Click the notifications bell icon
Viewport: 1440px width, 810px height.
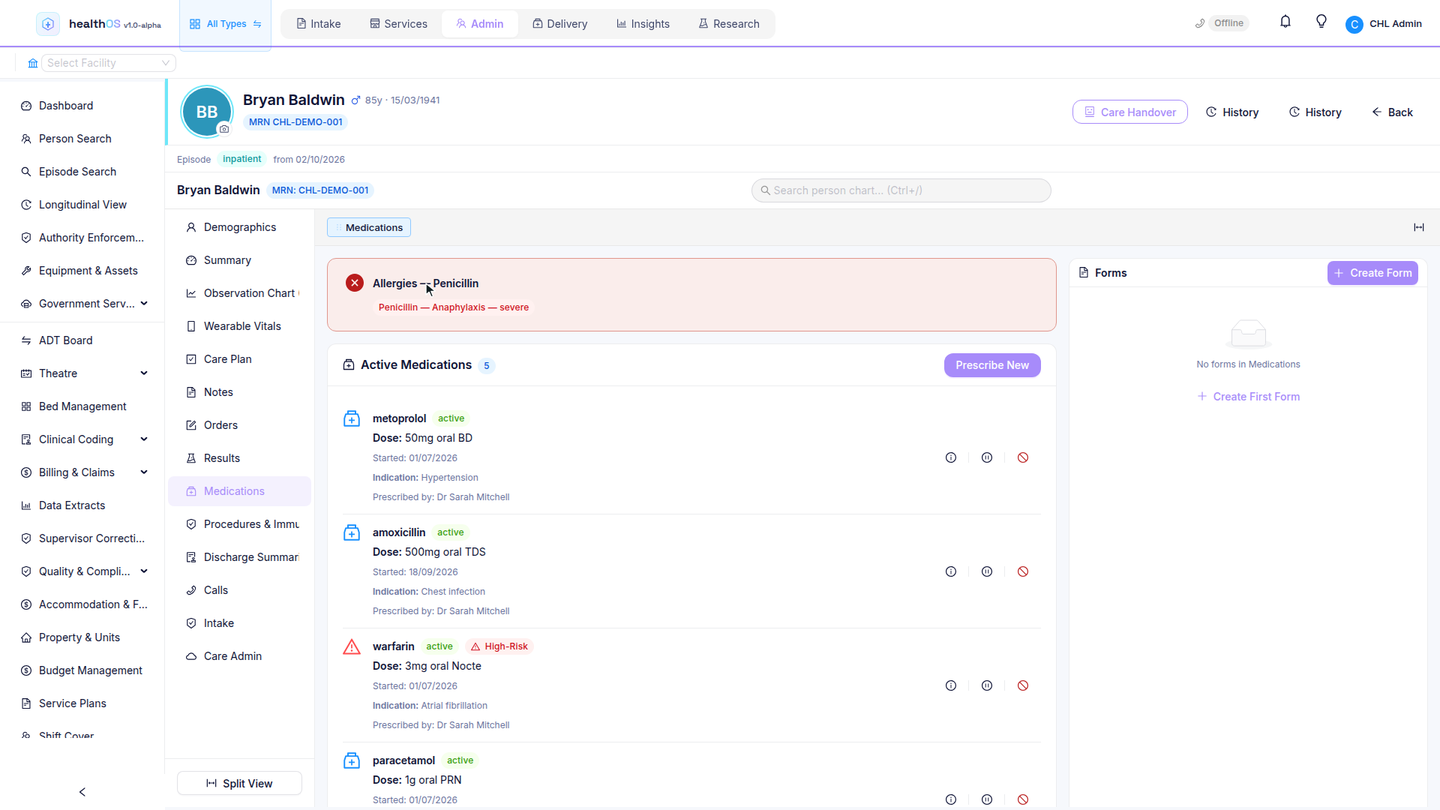1285,22
